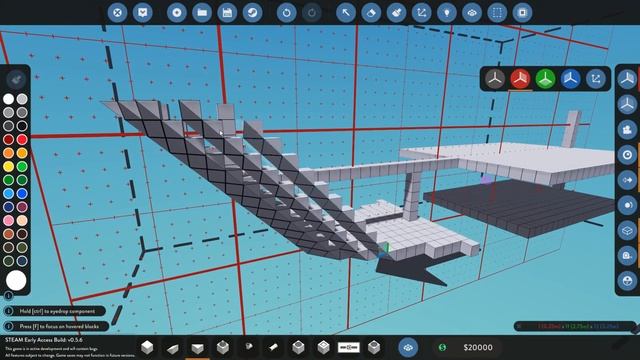Click the lightbulb icon in top toolbar

[447, 13]
